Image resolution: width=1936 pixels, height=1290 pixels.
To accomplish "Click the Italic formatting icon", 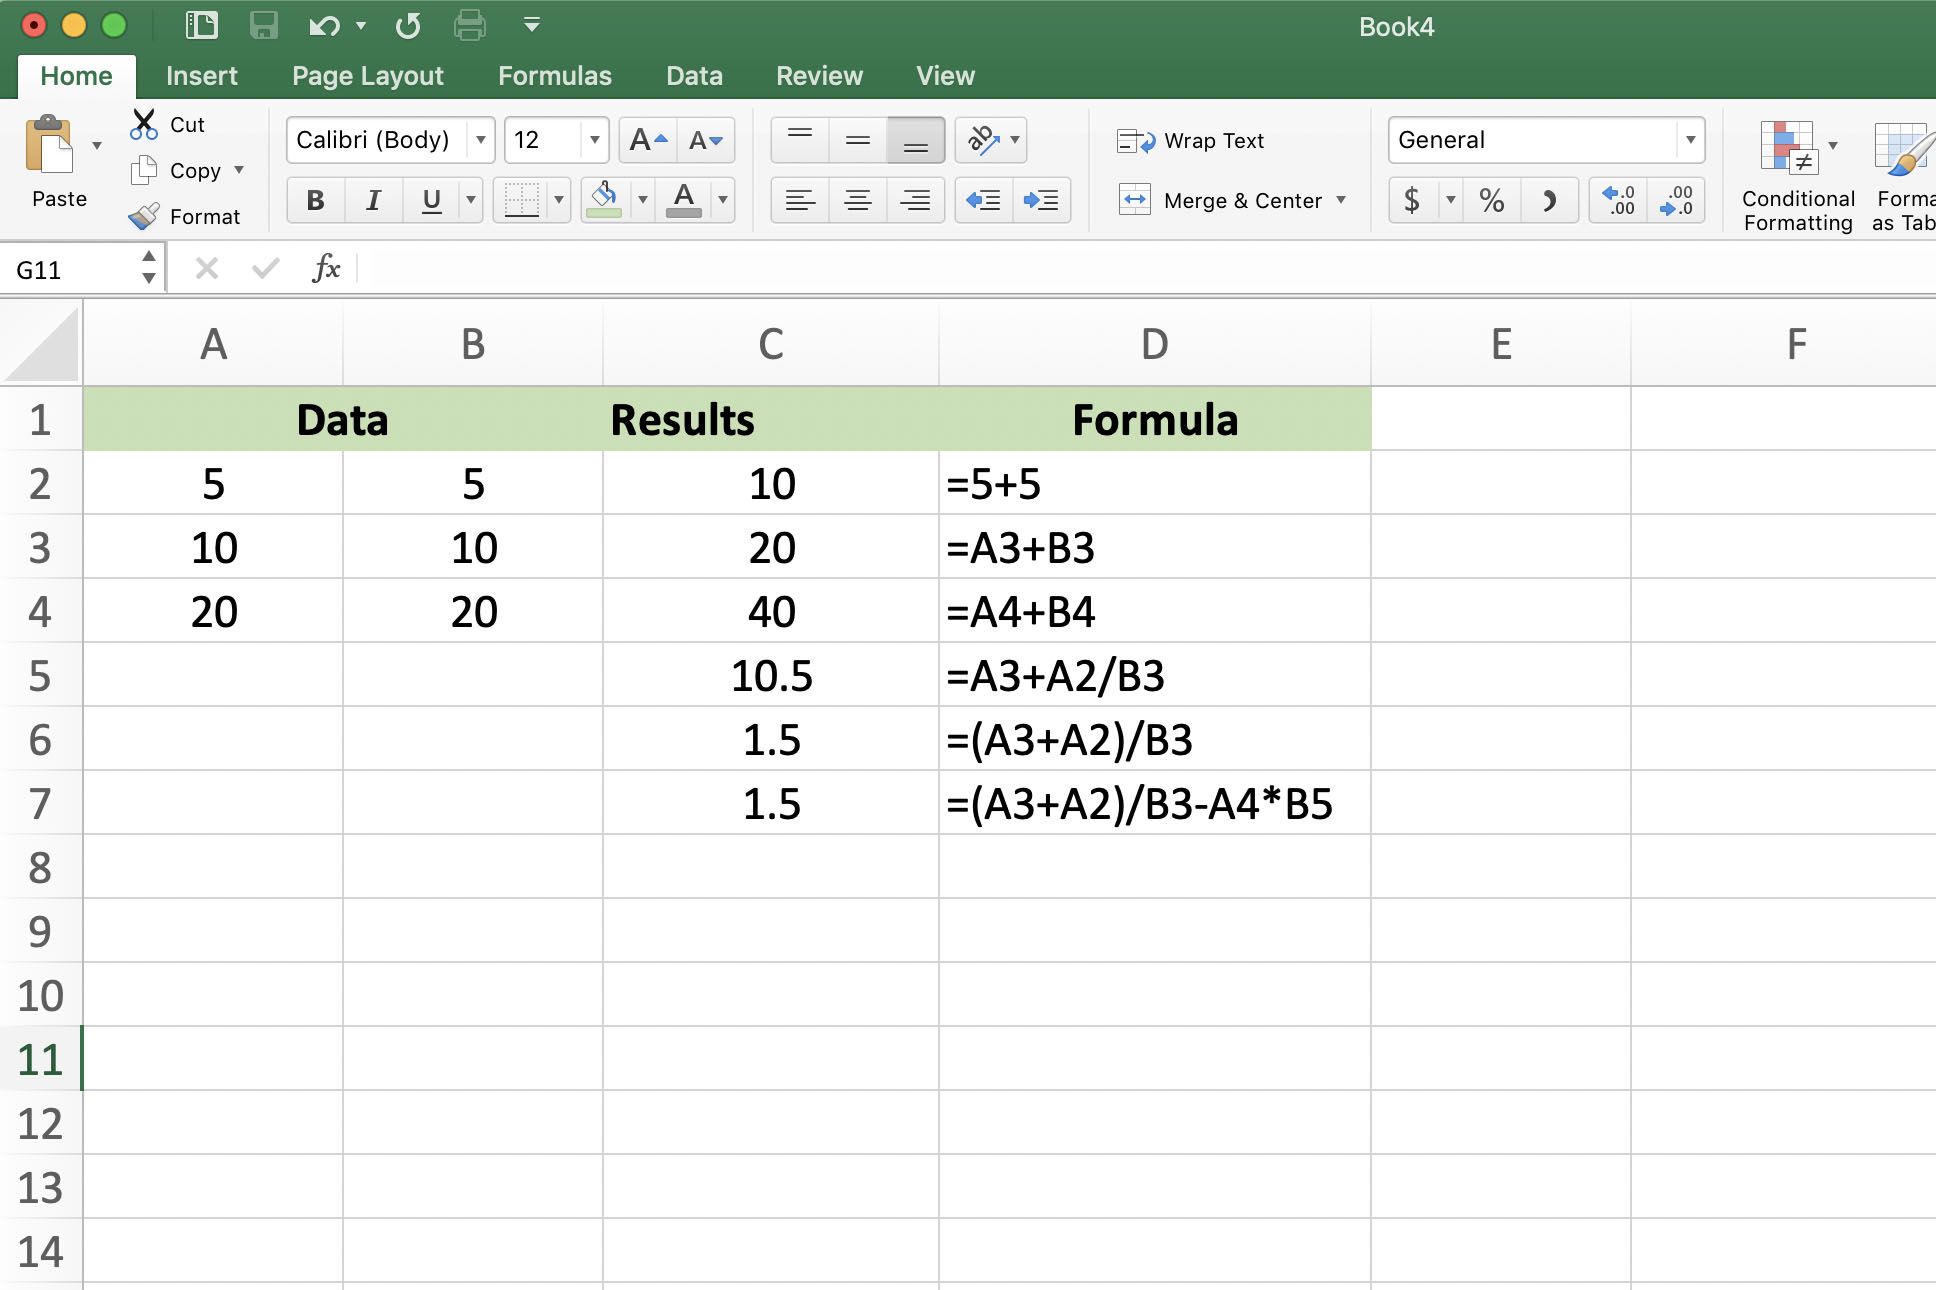I will (x=373, y=200).
